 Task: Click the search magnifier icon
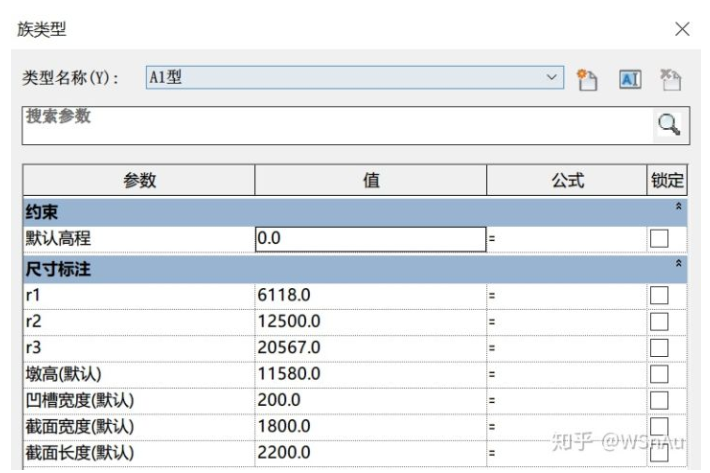(667, 125)
